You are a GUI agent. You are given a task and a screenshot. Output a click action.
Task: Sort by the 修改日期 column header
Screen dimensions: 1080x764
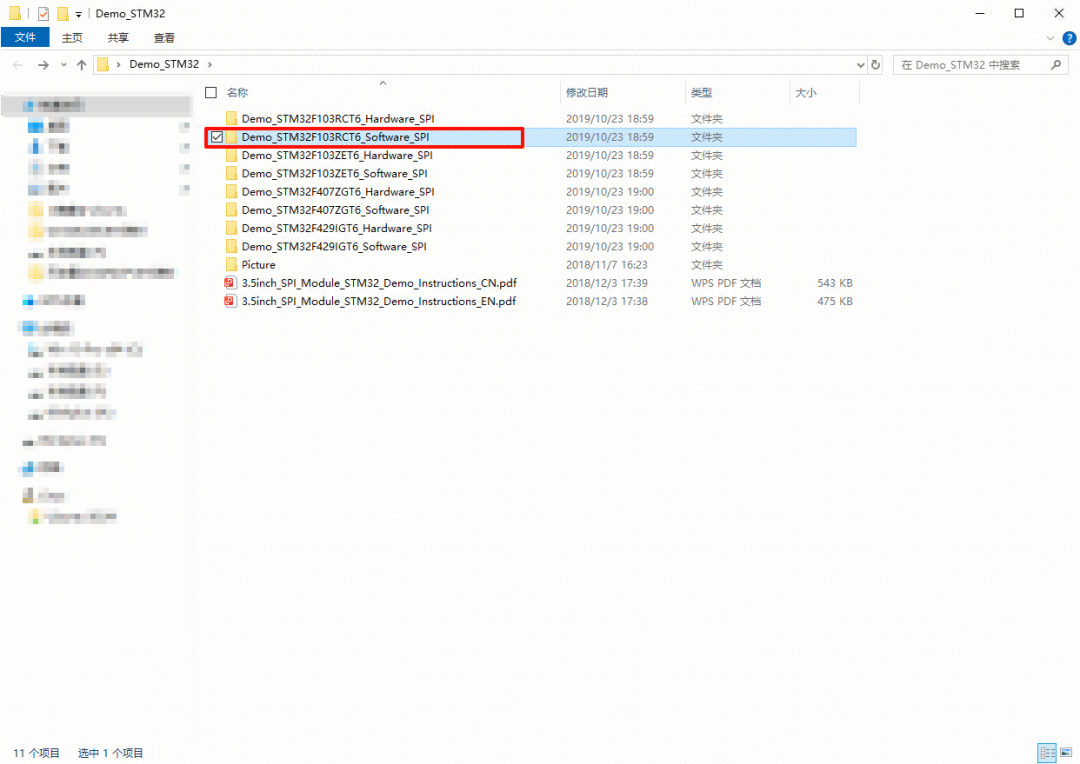(x=587, y=92)
